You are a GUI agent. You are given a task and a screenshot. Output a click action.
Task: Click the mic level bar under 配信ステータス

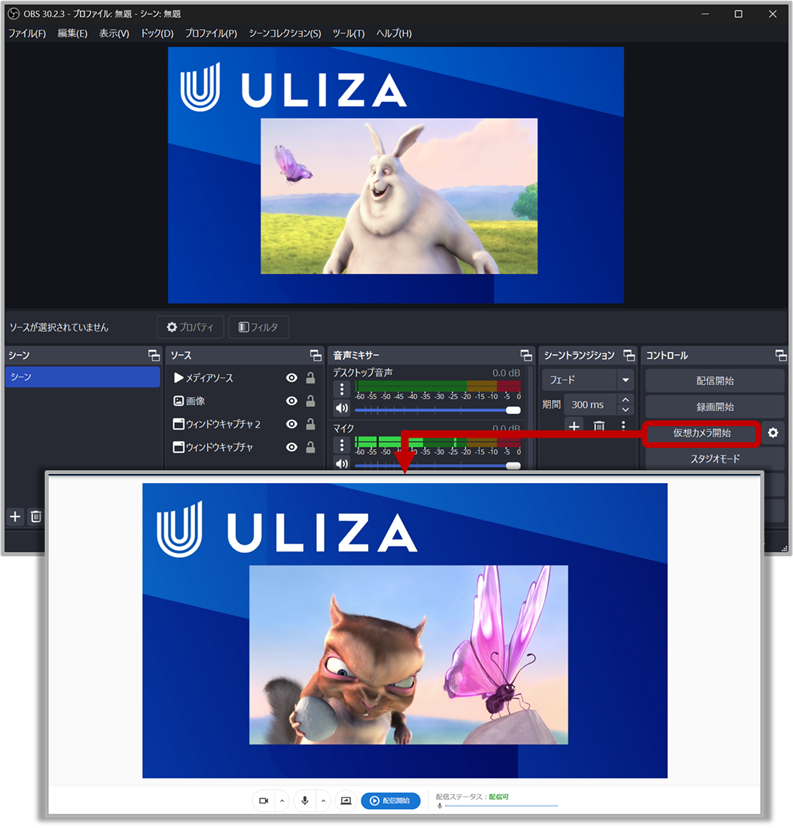click(501, 806)
